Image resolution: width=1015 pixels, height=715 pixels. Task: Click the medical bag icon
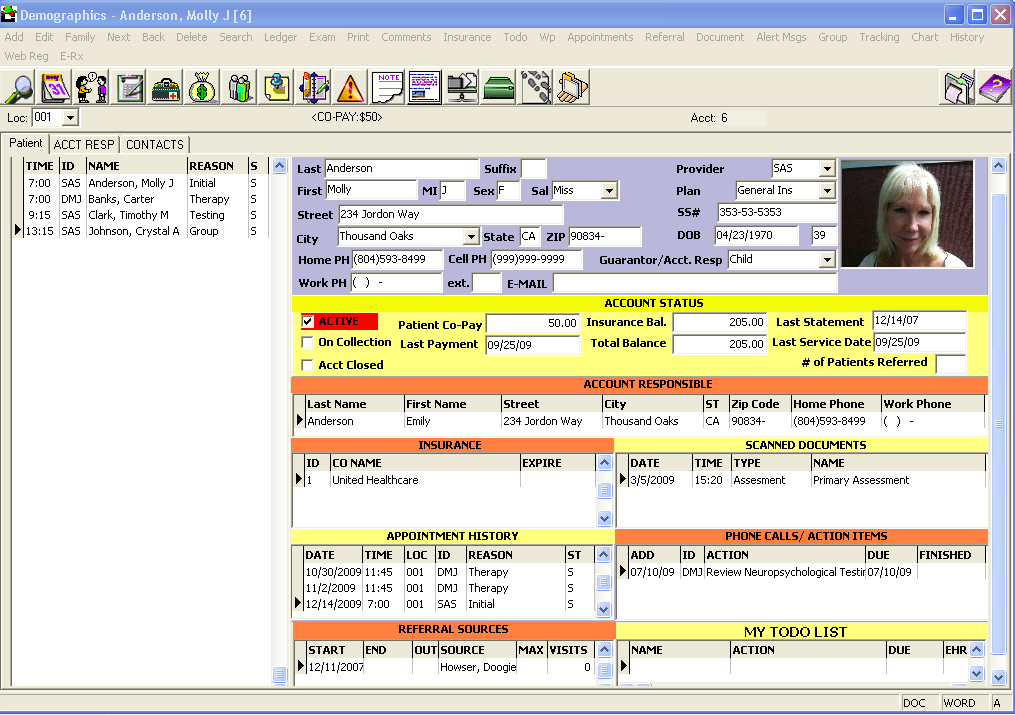point(166,88)
